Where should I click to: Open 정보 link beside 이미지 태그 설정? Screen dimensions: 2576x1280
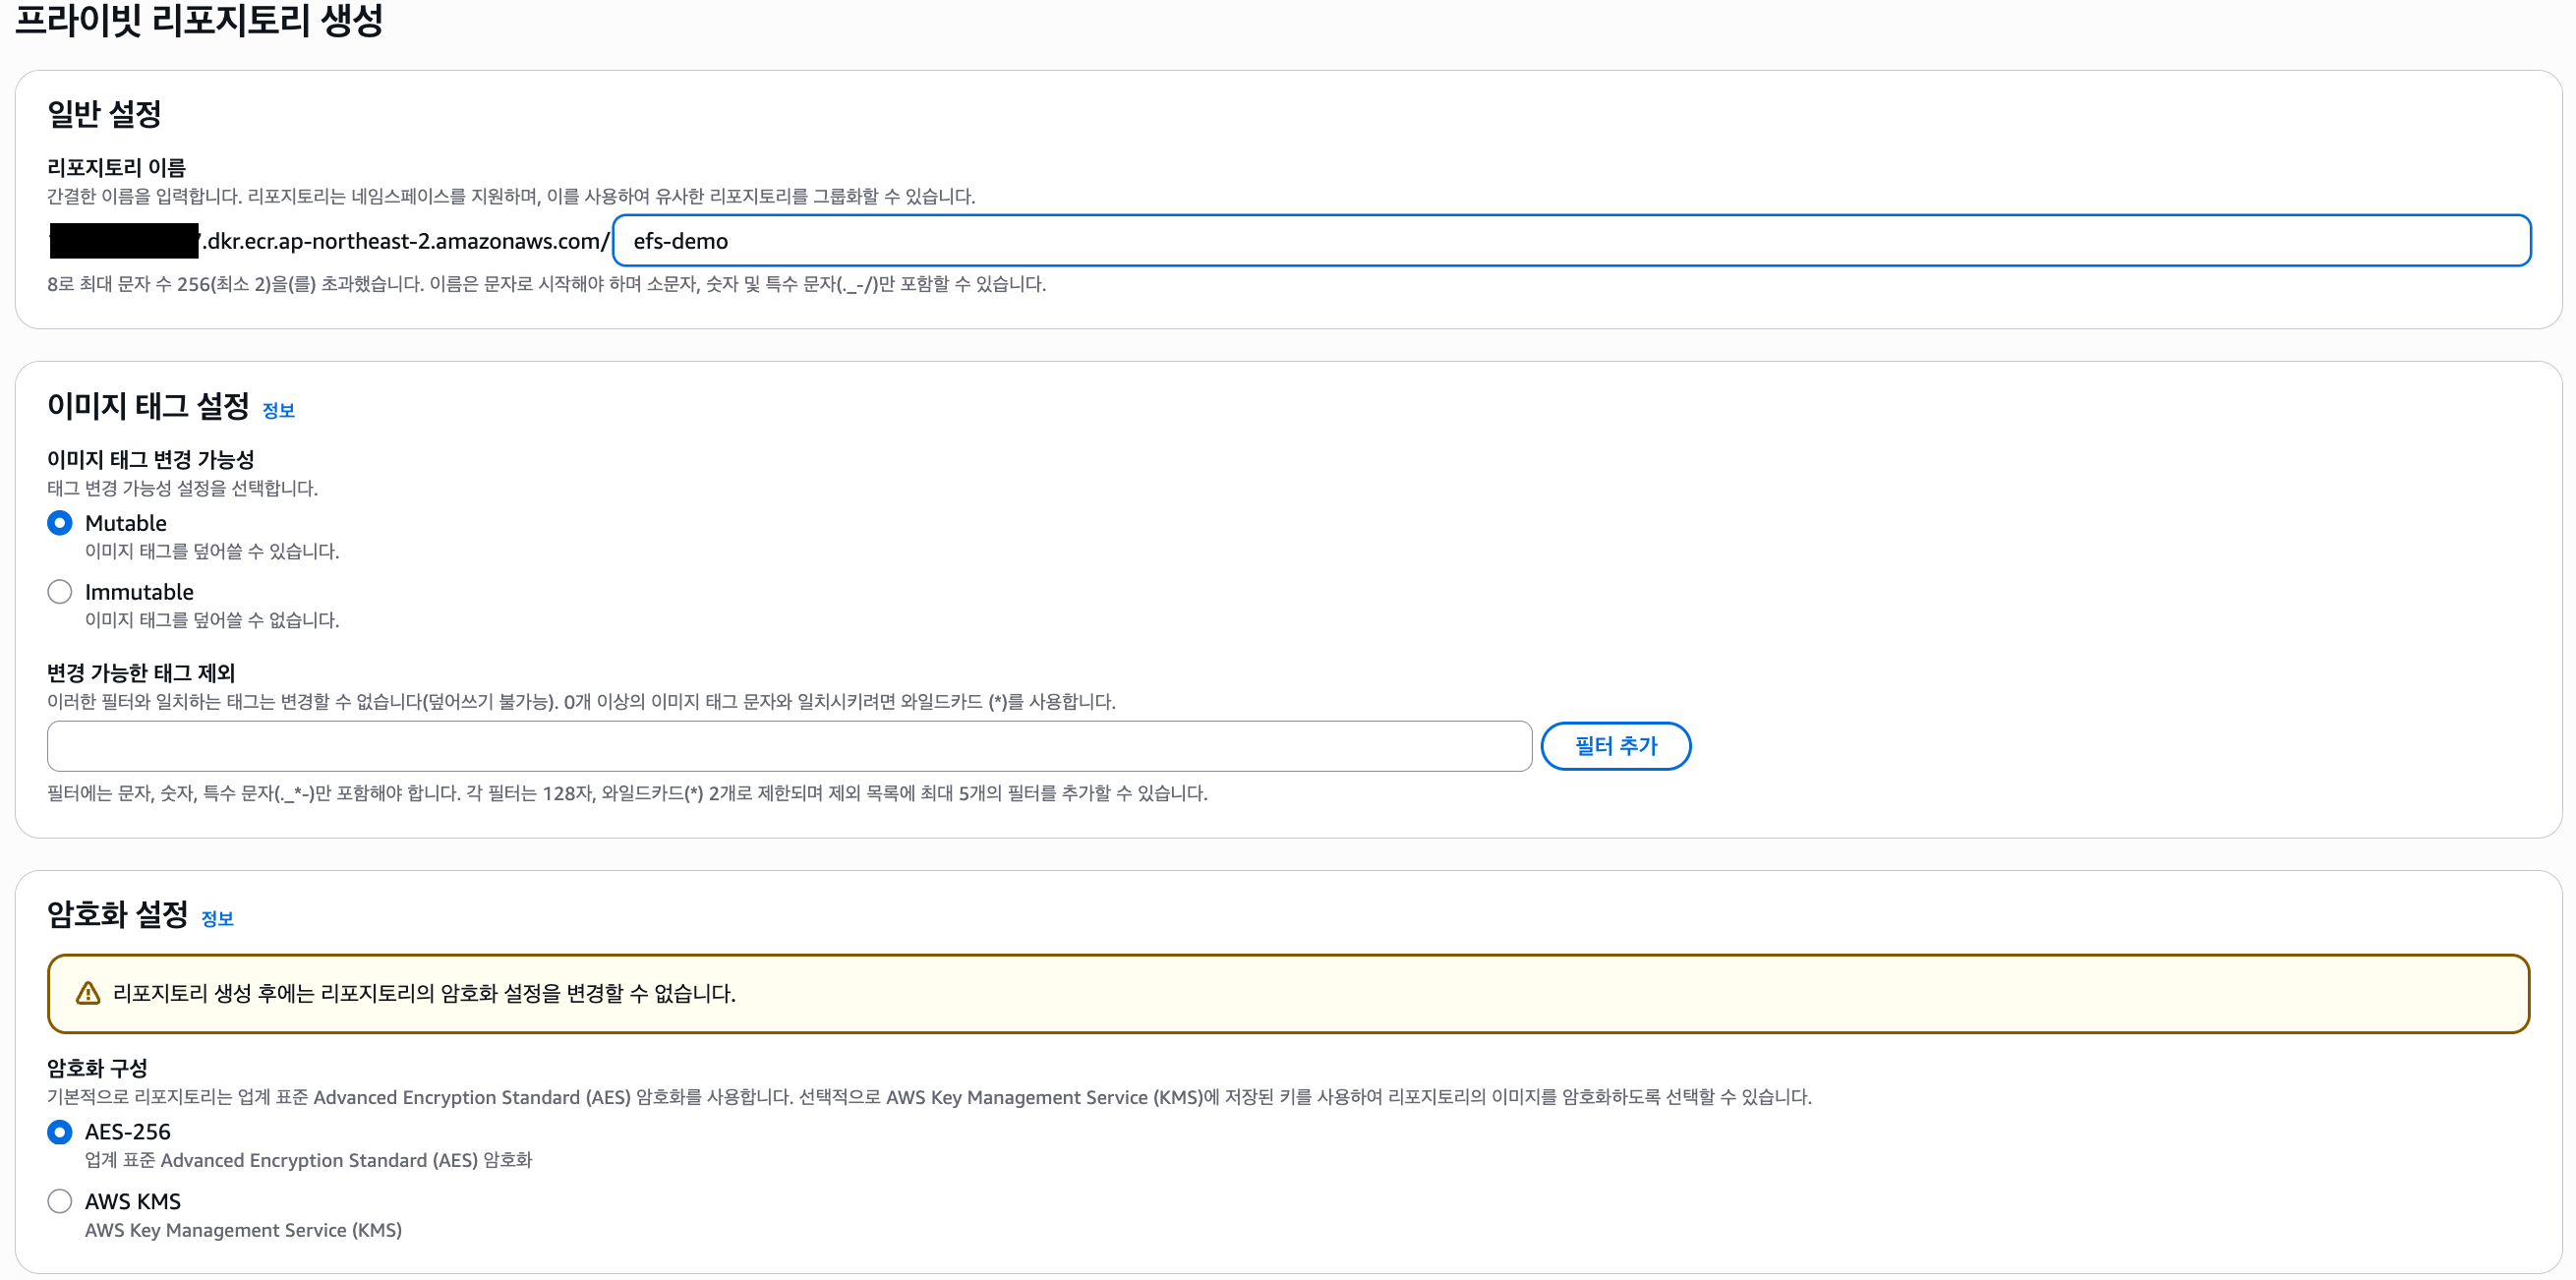click(x=278, y=410)
